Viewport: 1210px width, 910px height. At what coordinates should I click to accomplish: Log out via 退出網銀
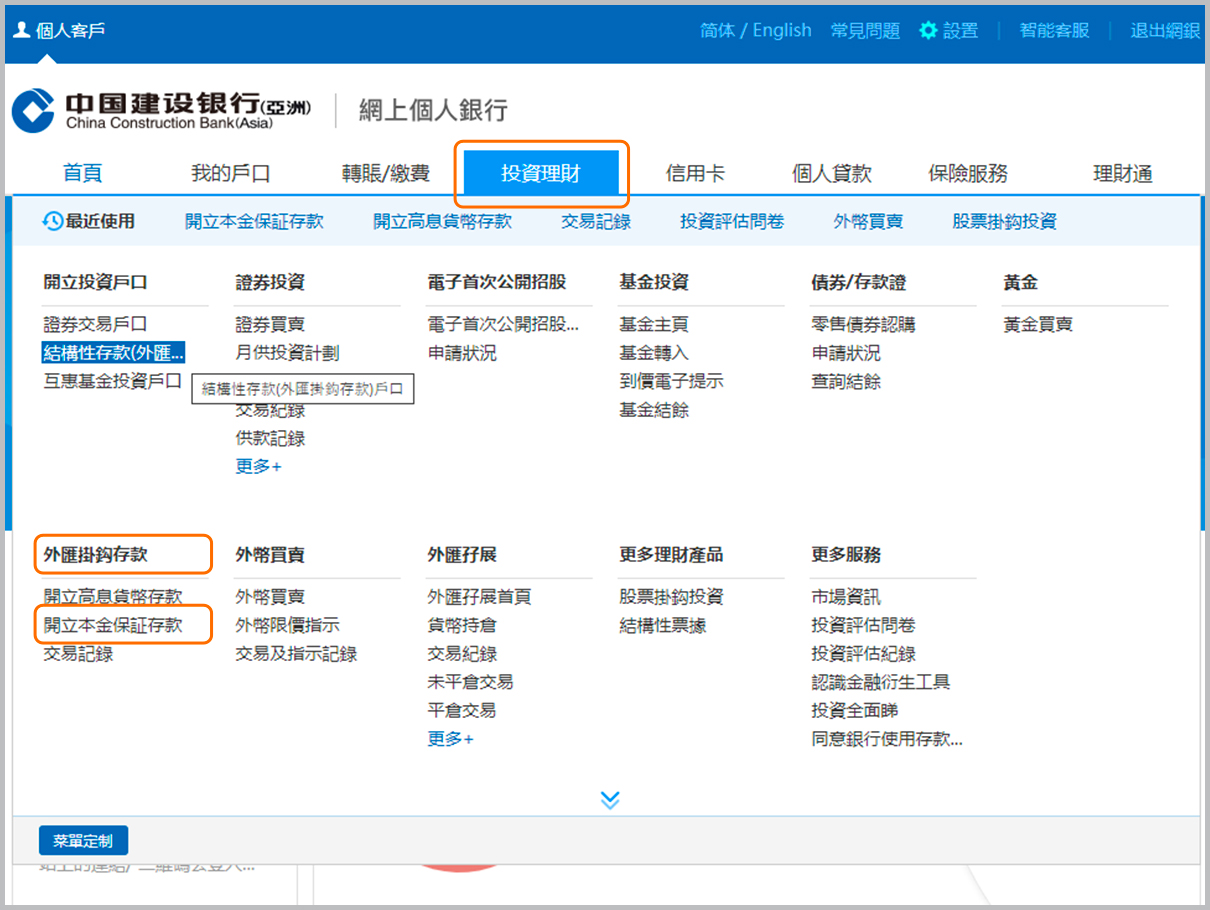tap(1165, 31)
